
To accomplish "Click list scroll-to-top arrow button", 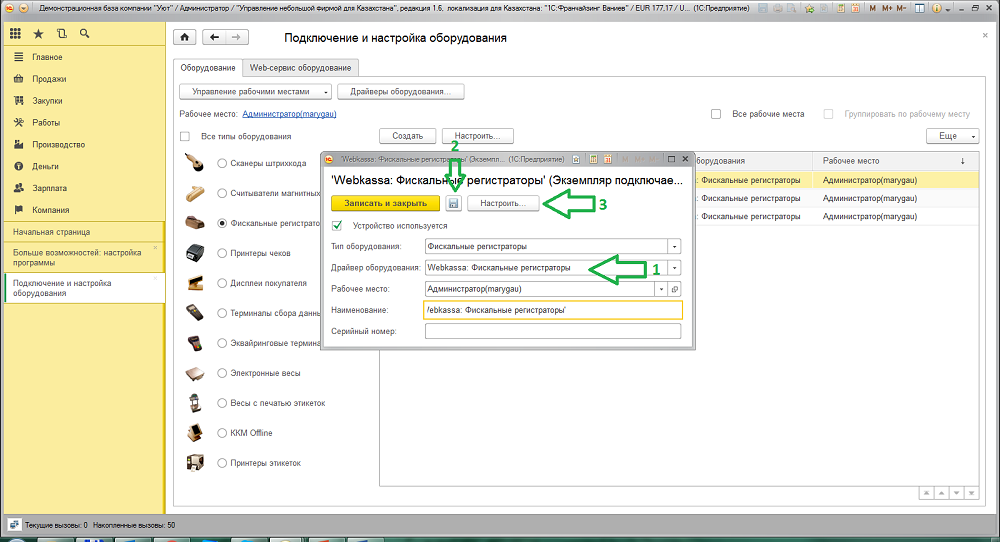I will click(927, 493).
